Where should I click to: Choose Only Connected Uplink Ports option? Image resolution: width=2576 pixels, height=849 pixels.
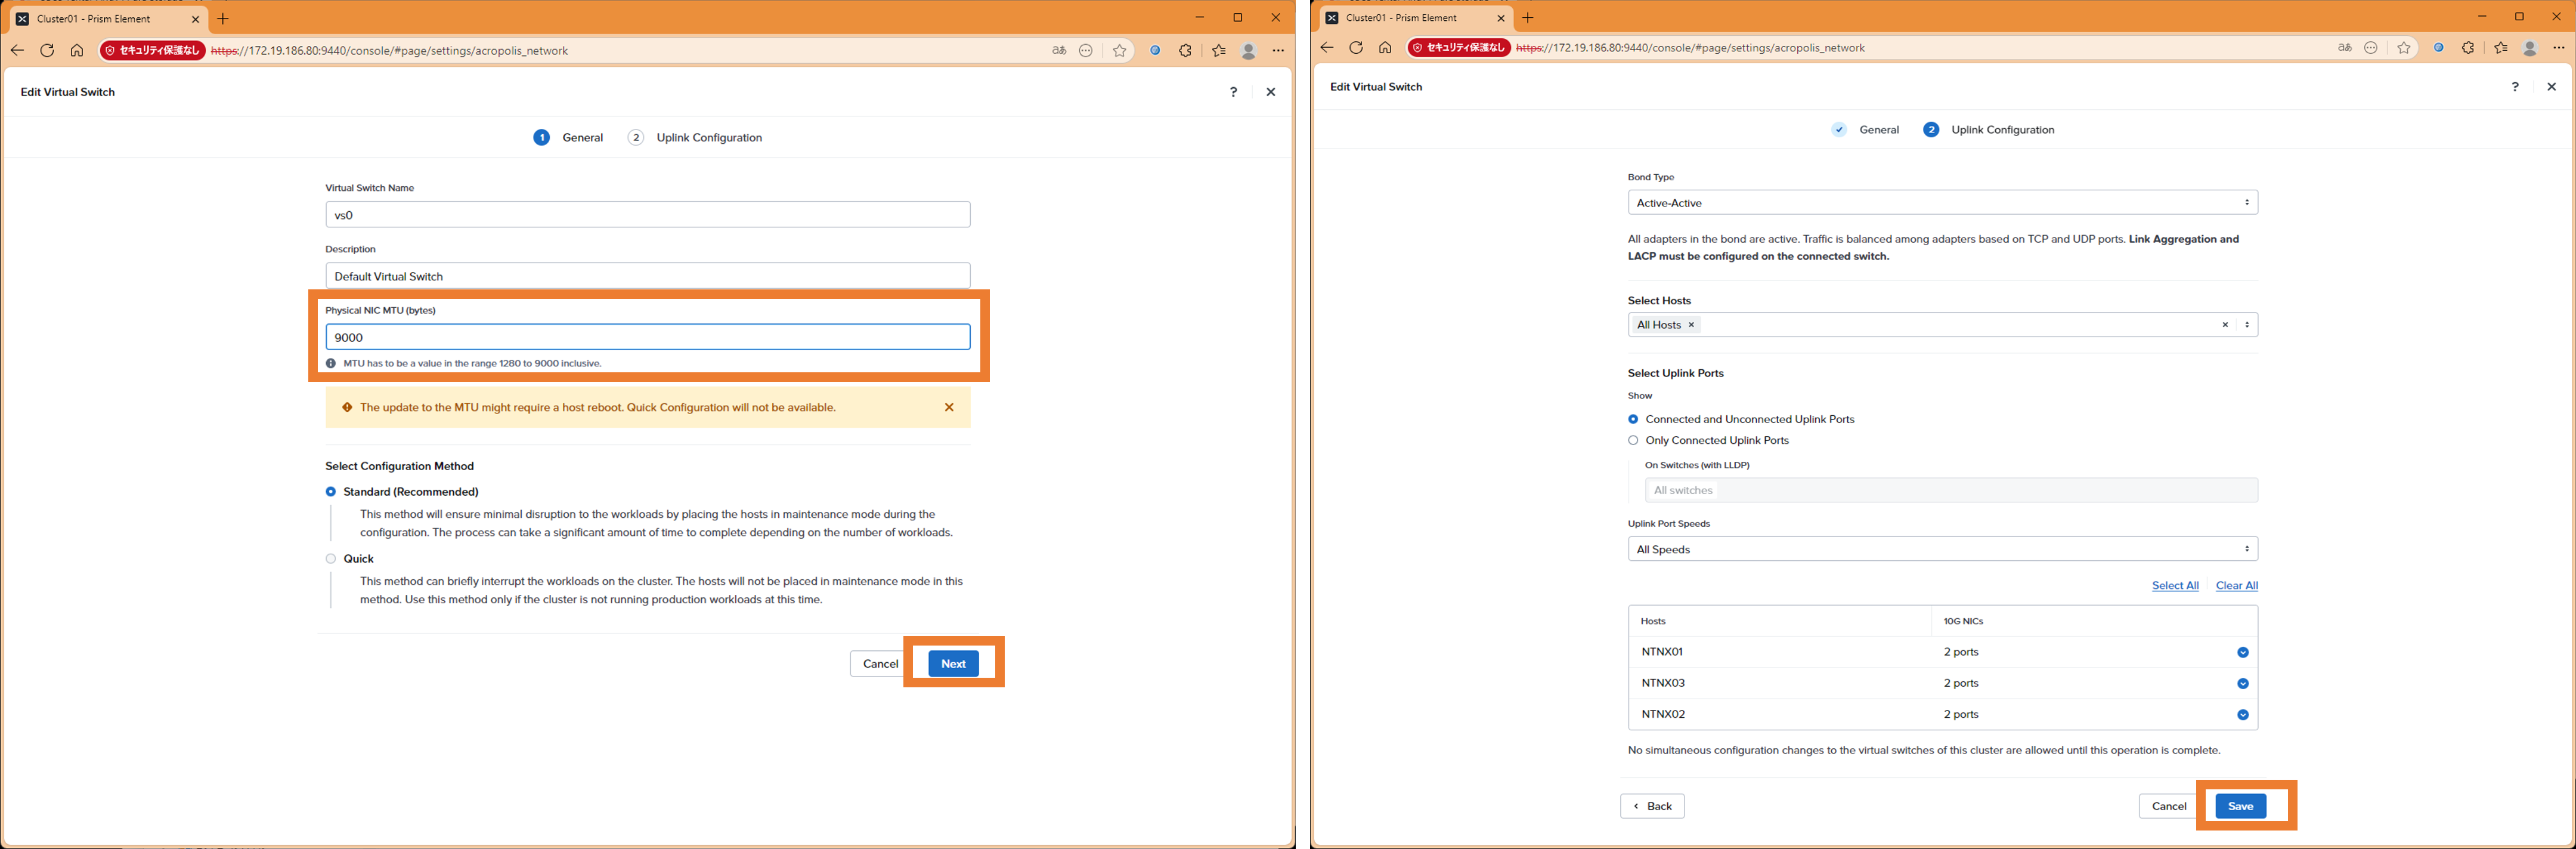click(1633, 440)
